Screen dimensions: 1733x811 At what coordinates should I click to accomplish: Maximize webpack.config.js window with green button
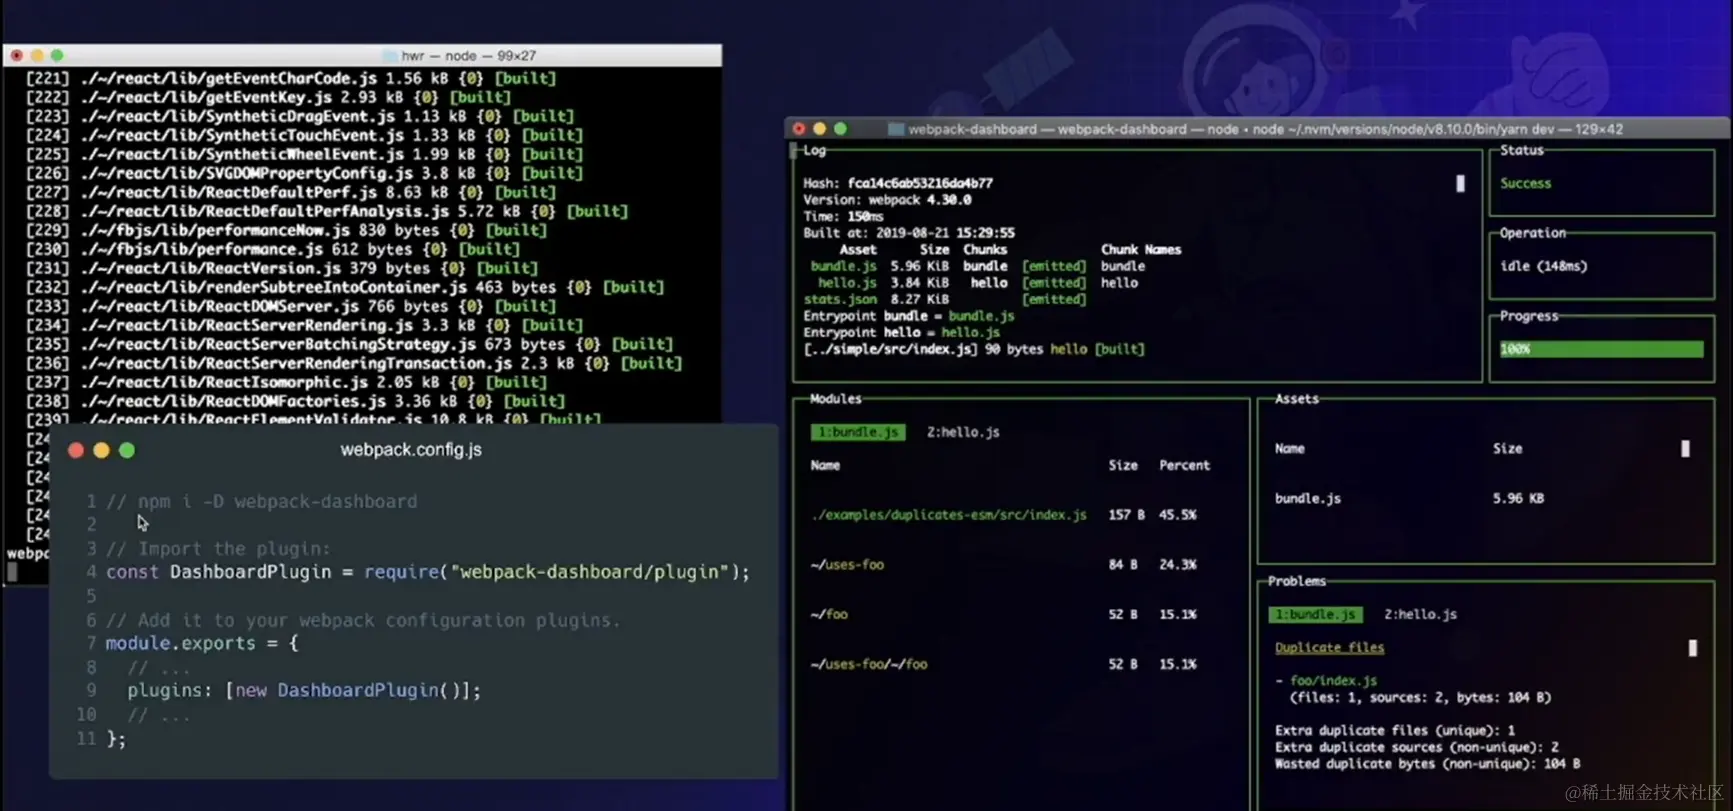click(x=127, y=450)
